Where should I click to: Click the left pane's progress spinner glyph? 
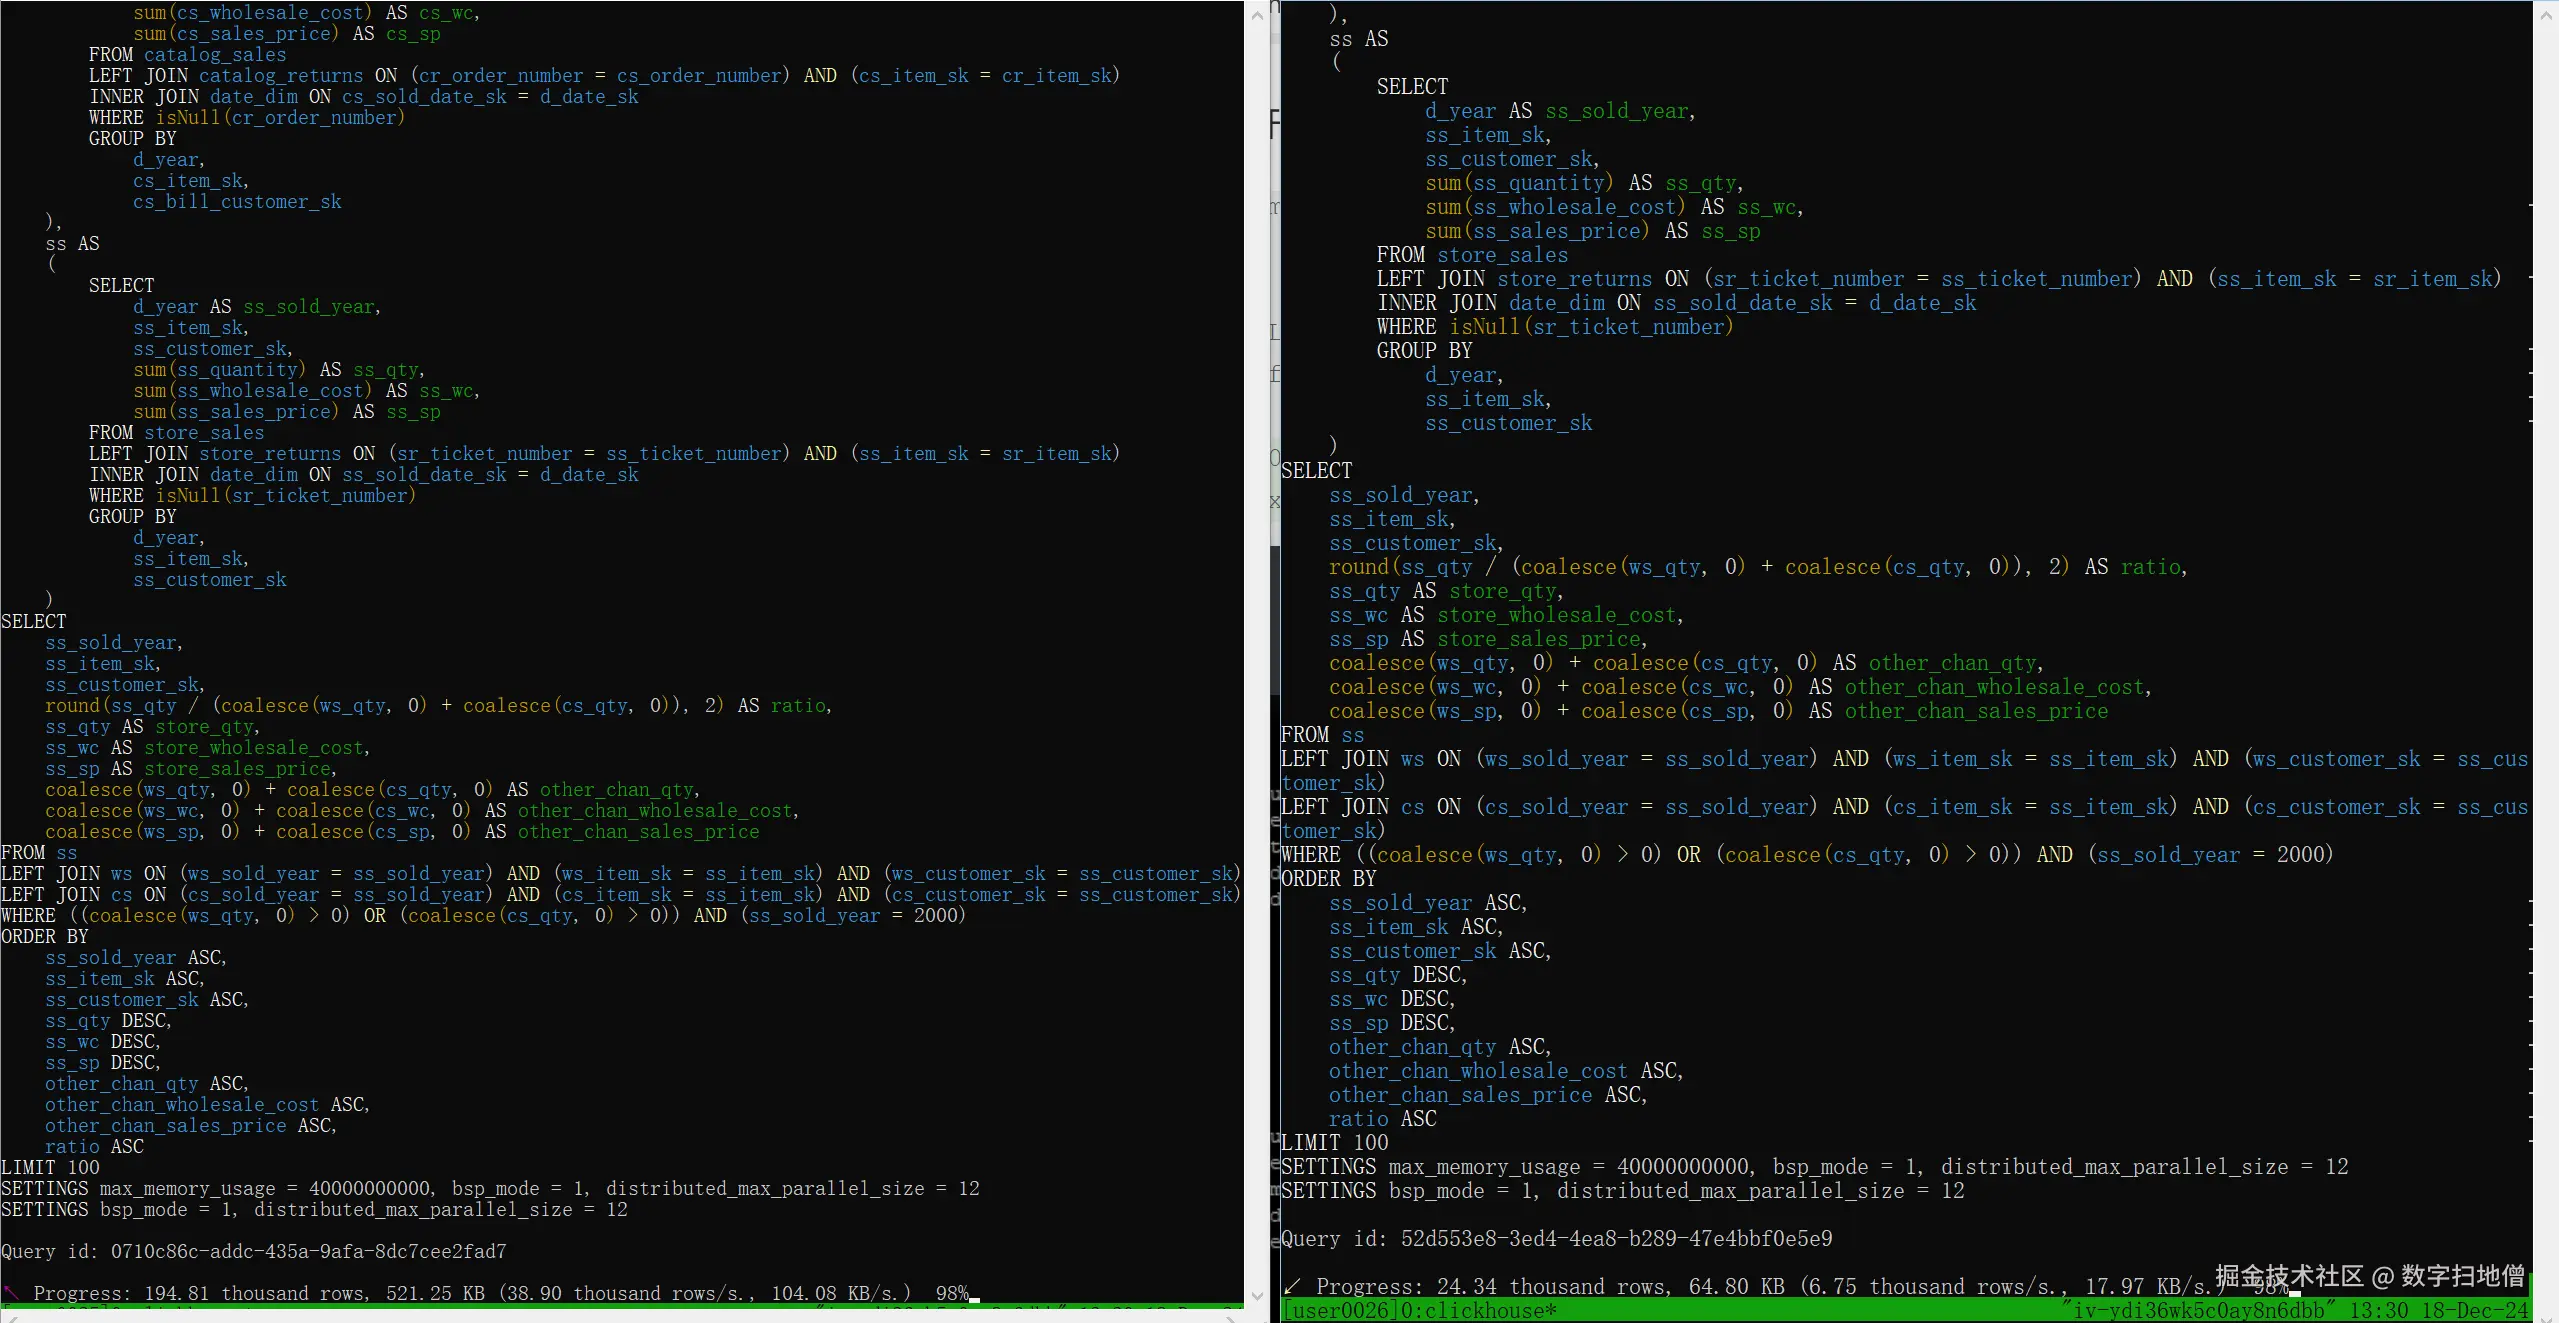click(11, 1293)
